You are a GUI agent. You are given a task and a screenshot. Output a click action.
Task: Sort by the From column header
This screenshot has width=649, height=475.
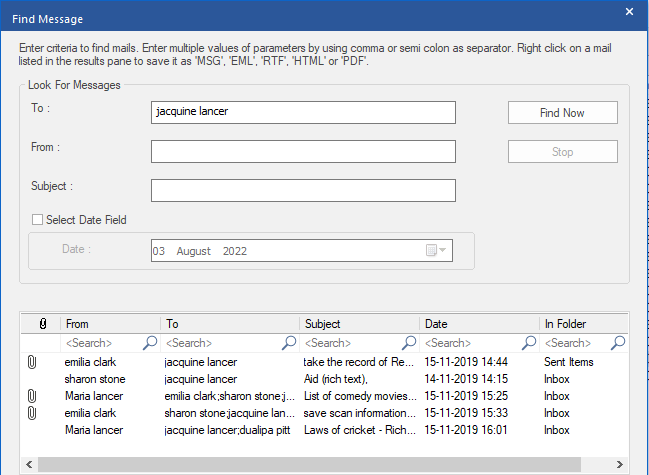[x=111, y=324]
